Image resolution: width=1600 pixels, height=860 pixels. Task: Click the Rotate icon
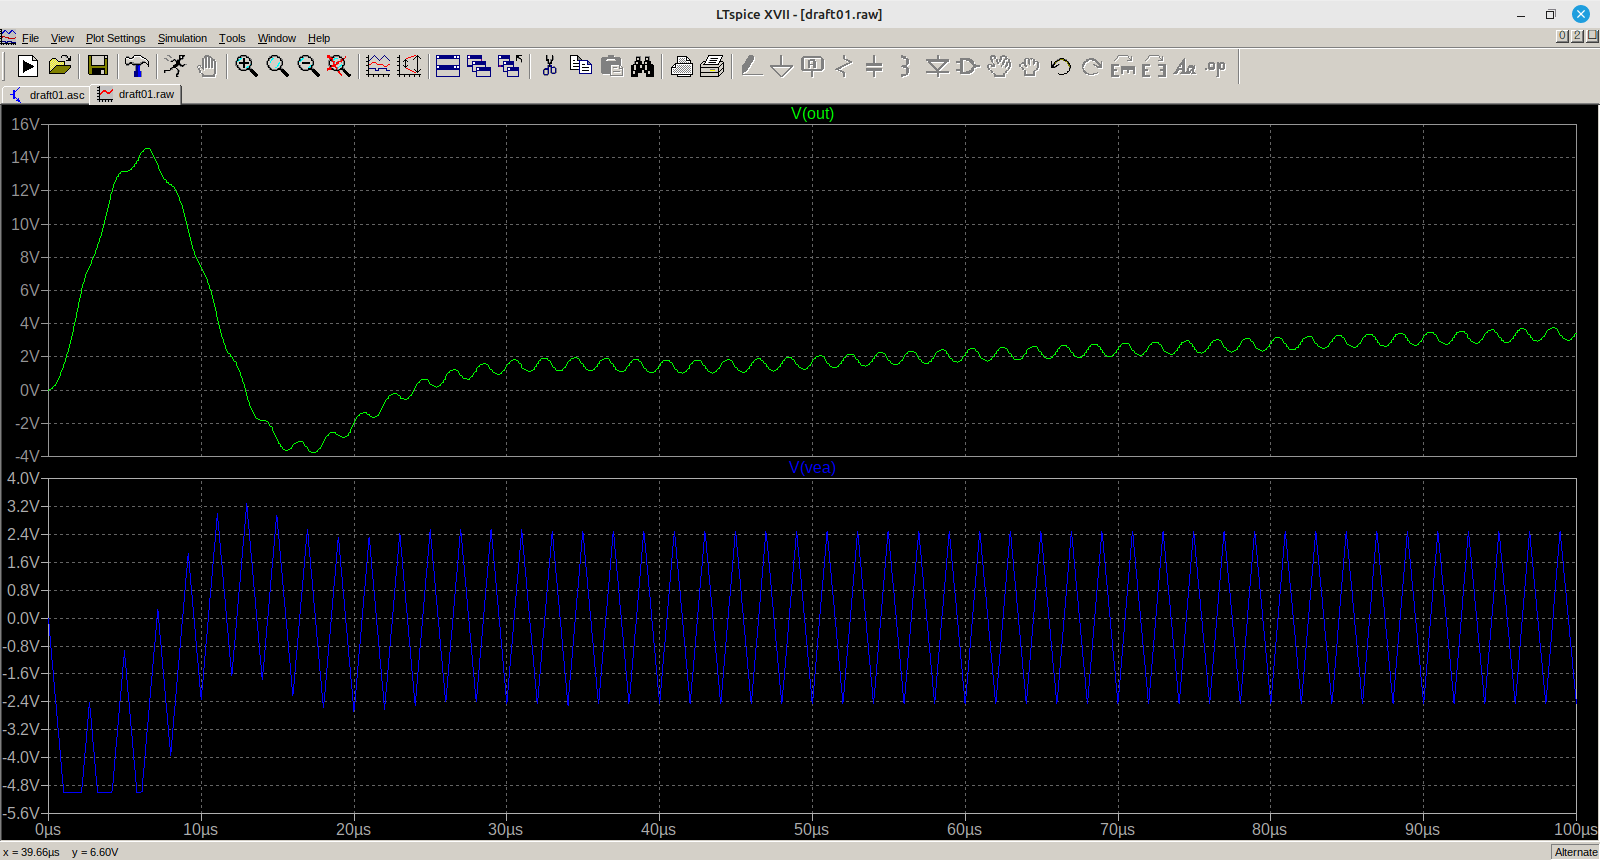click(1123, 66)
